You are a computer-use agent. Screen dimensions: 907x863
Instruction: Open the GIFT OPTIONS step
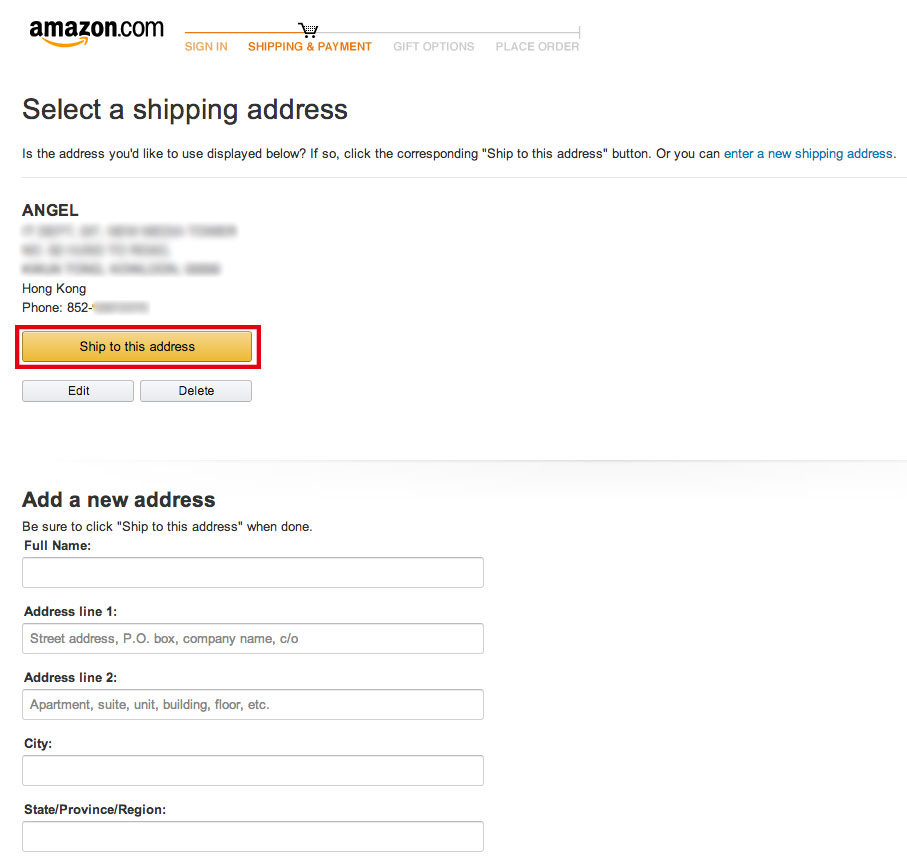[x=433, y=46]
